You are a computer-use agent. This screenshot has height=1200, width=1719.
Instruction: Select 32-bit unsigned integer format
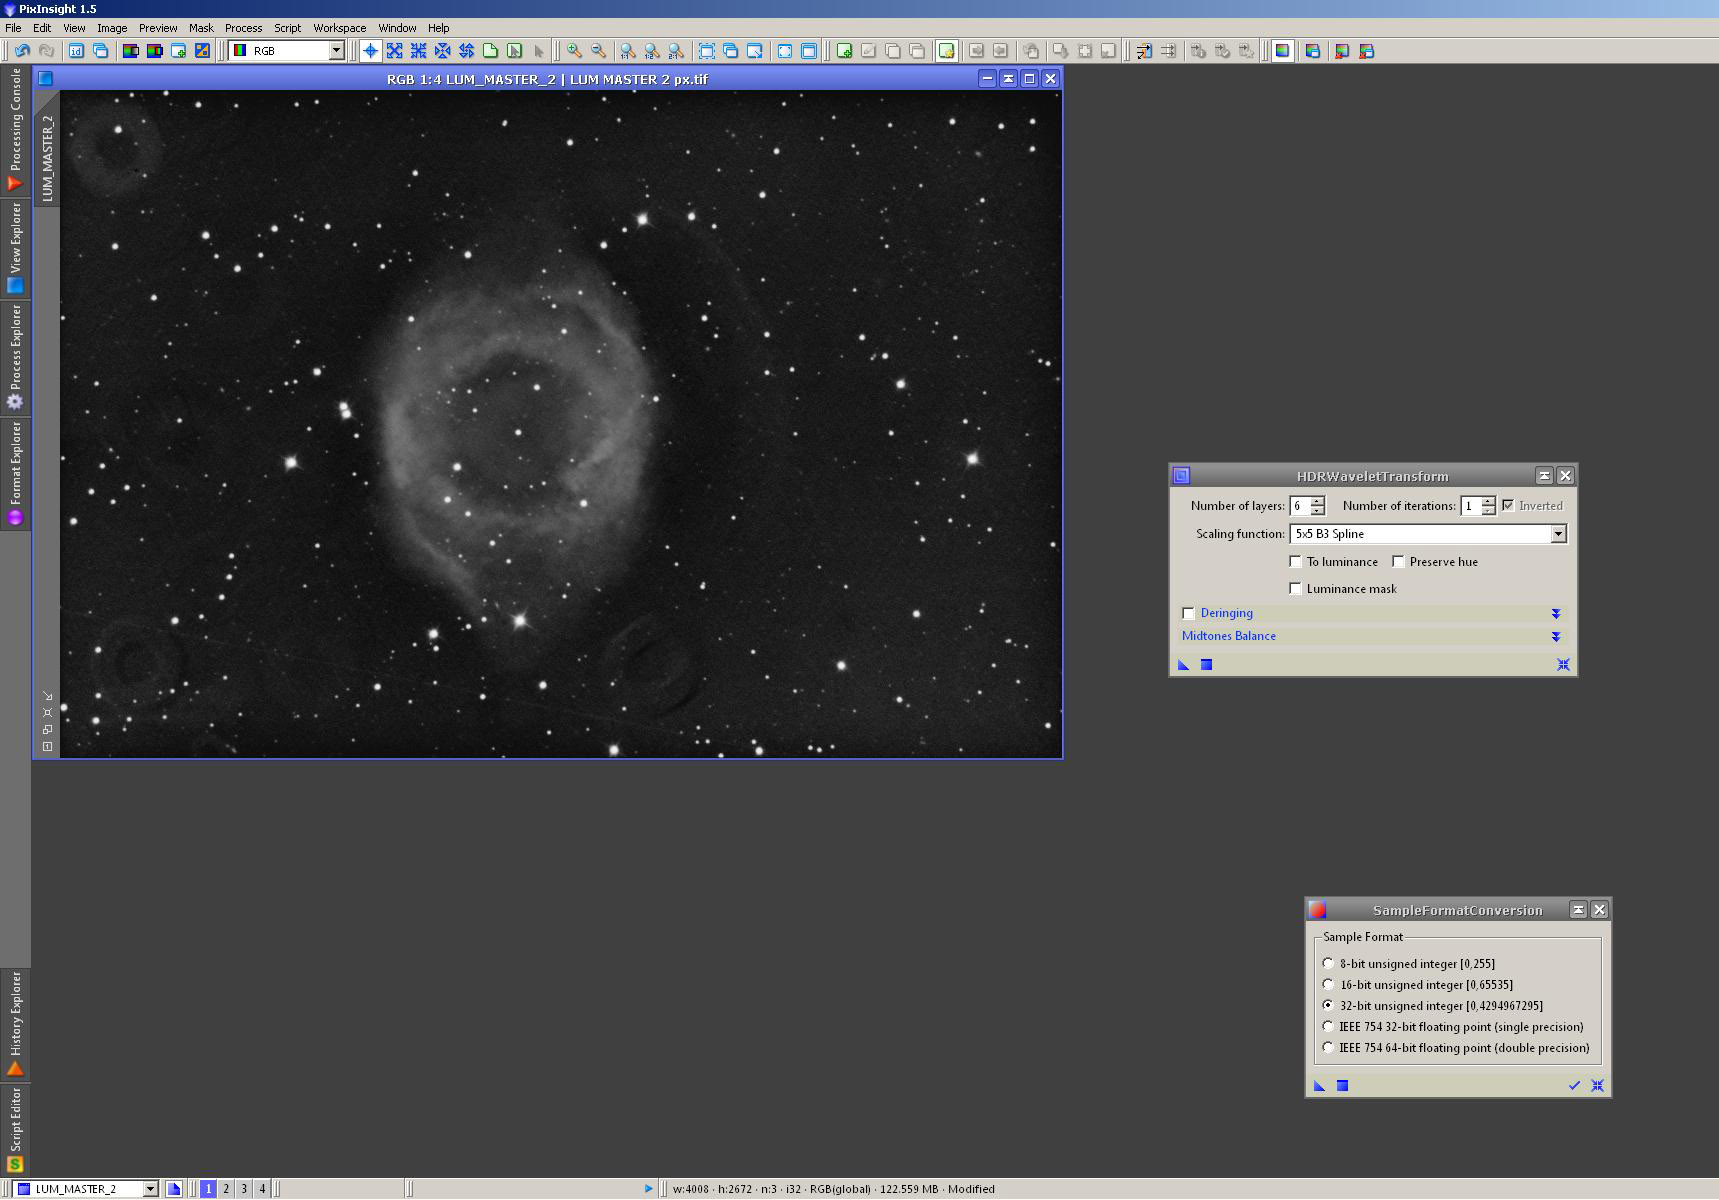[x=1328, y=1006]
